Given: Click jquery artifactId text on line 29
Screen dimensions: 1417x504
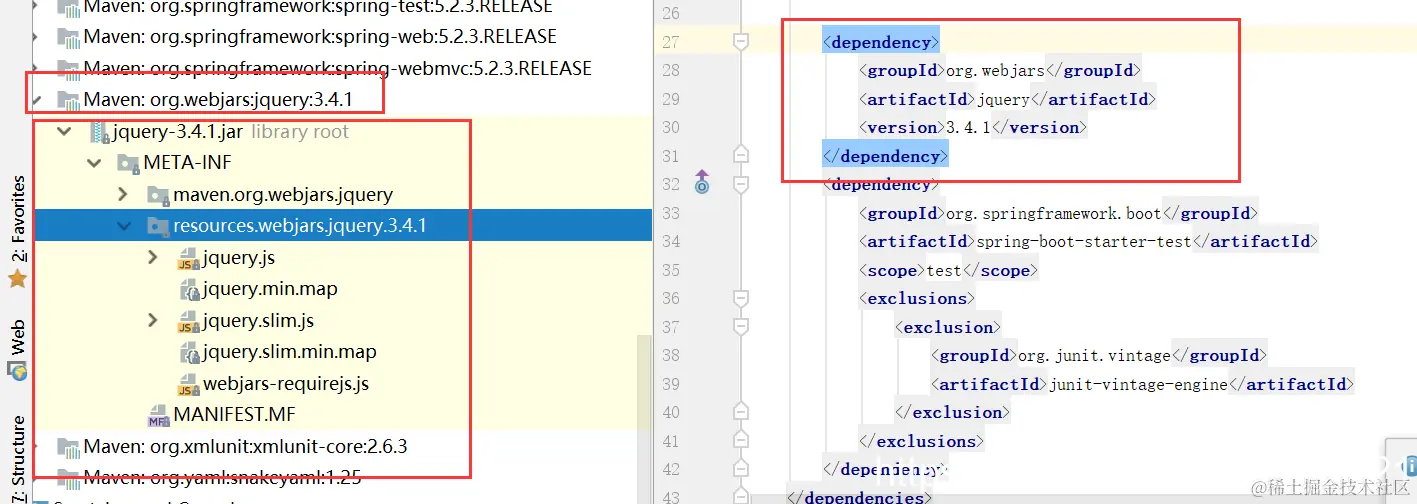Looking at the screenshot, I should 1002,99.
